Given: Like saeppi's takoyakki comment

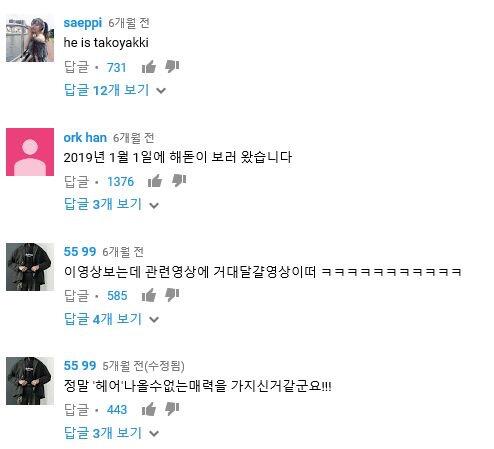Looking at the screenshot, I should (149, 67).
